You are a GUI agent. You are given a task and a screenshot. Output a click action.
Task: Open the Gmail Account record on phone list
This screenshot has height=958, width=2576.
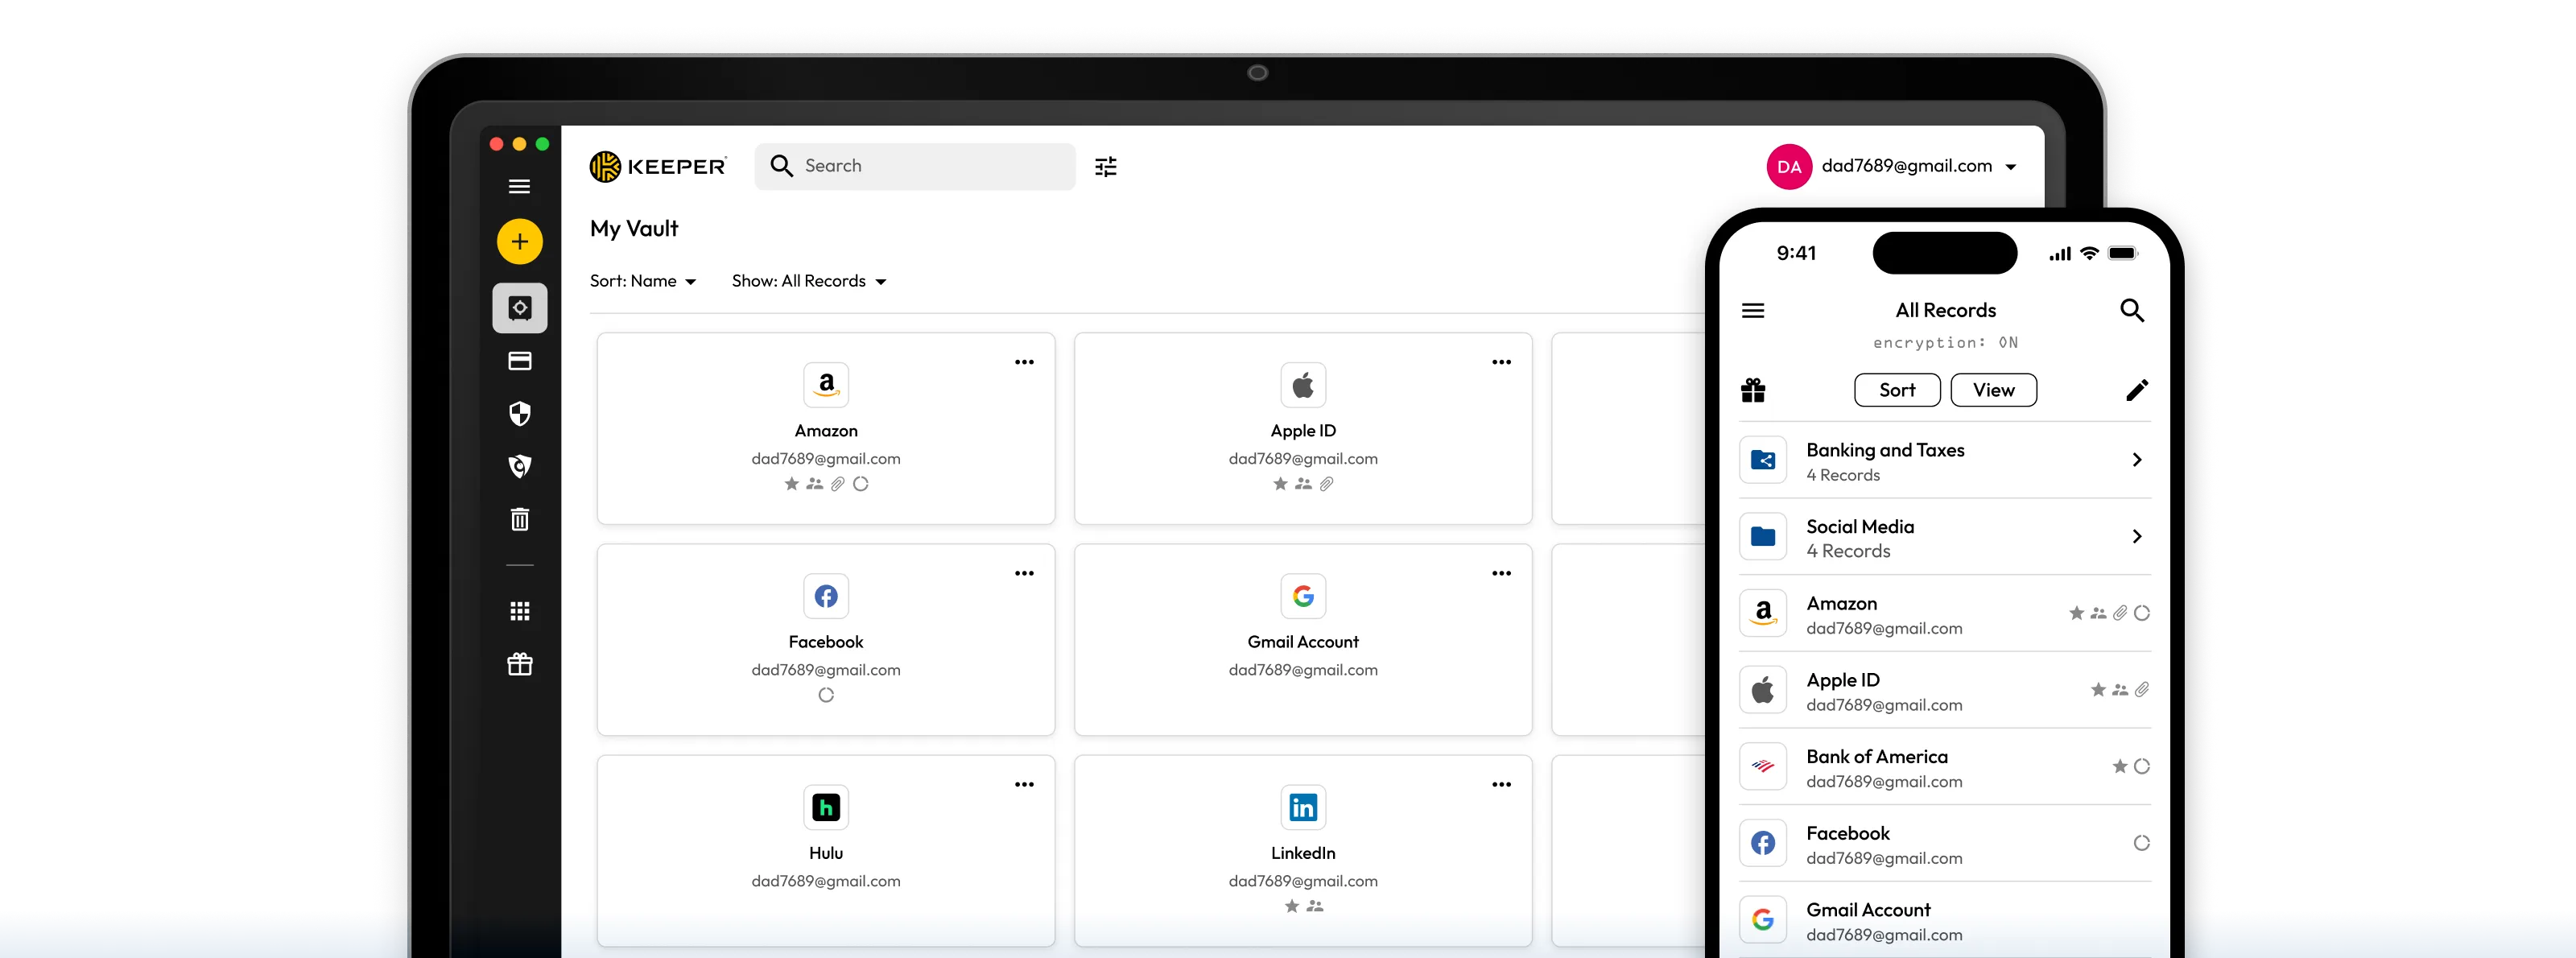pyautogui.click(x=1945, y=920)
